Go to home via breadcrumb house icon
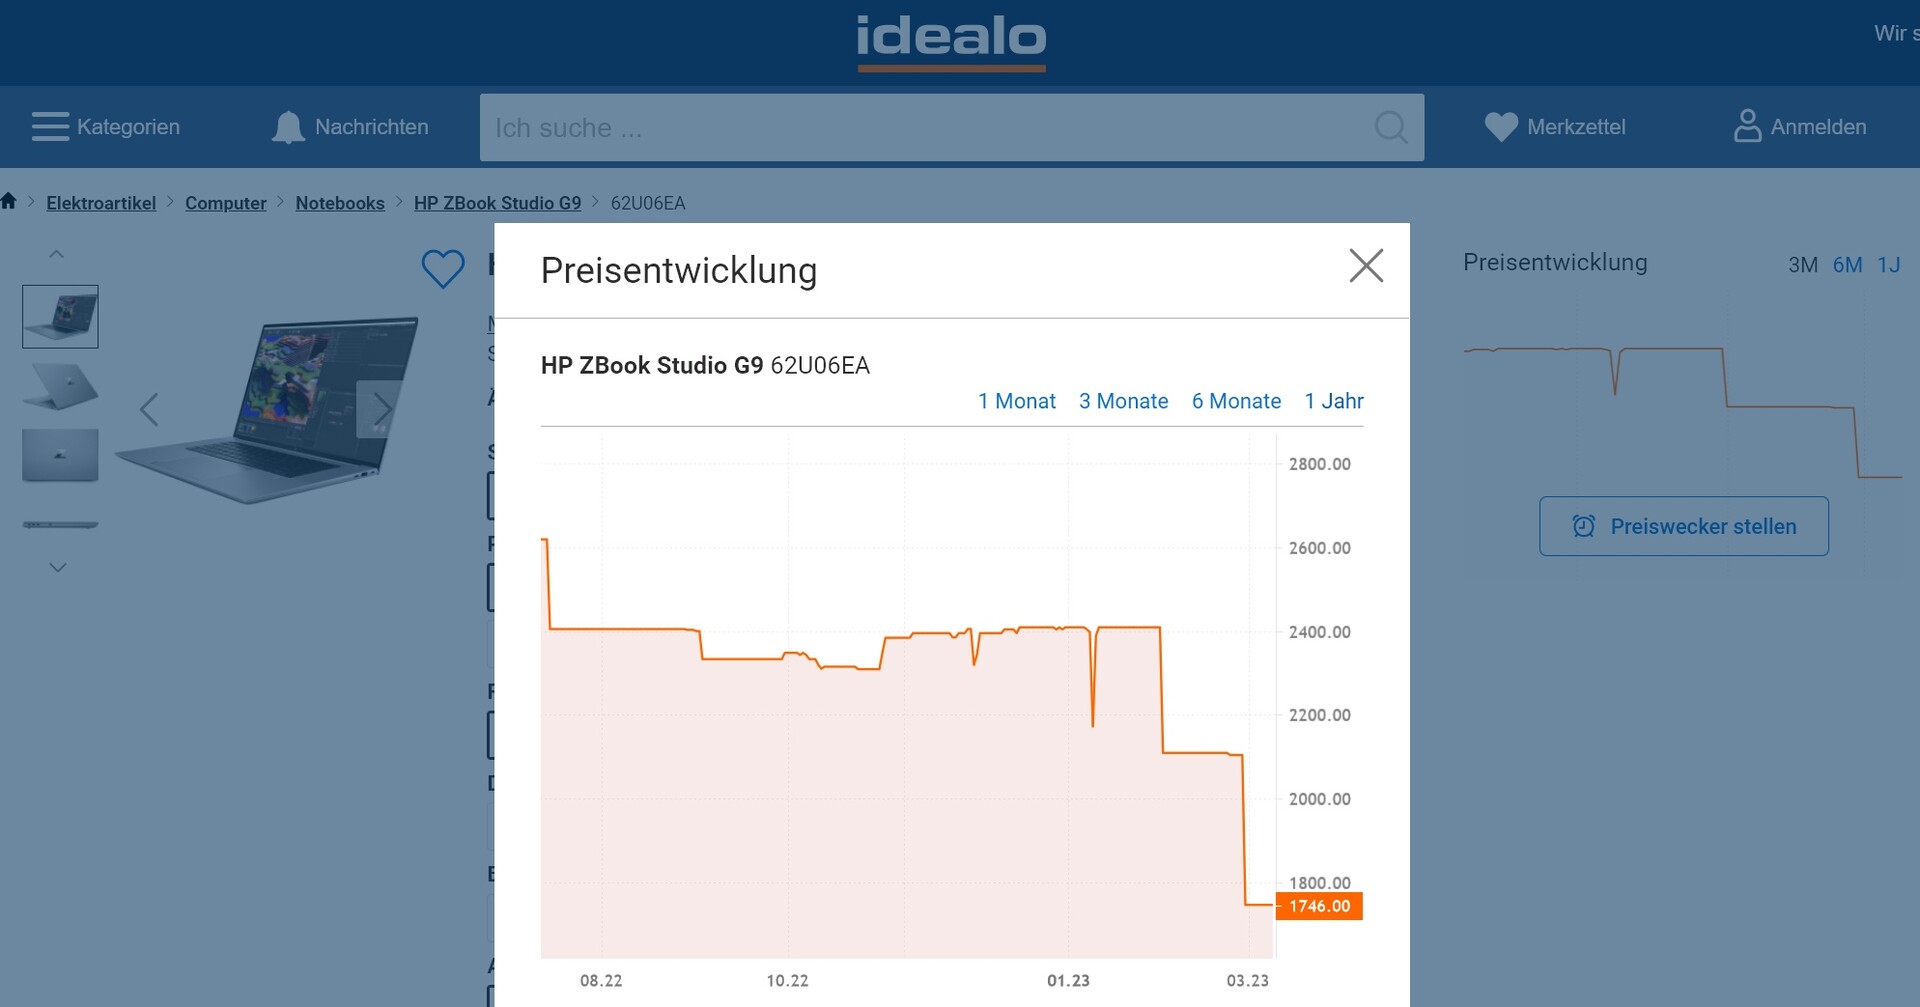The height and width of the screenshot is (1007, 1920). (x=9, y=202)
